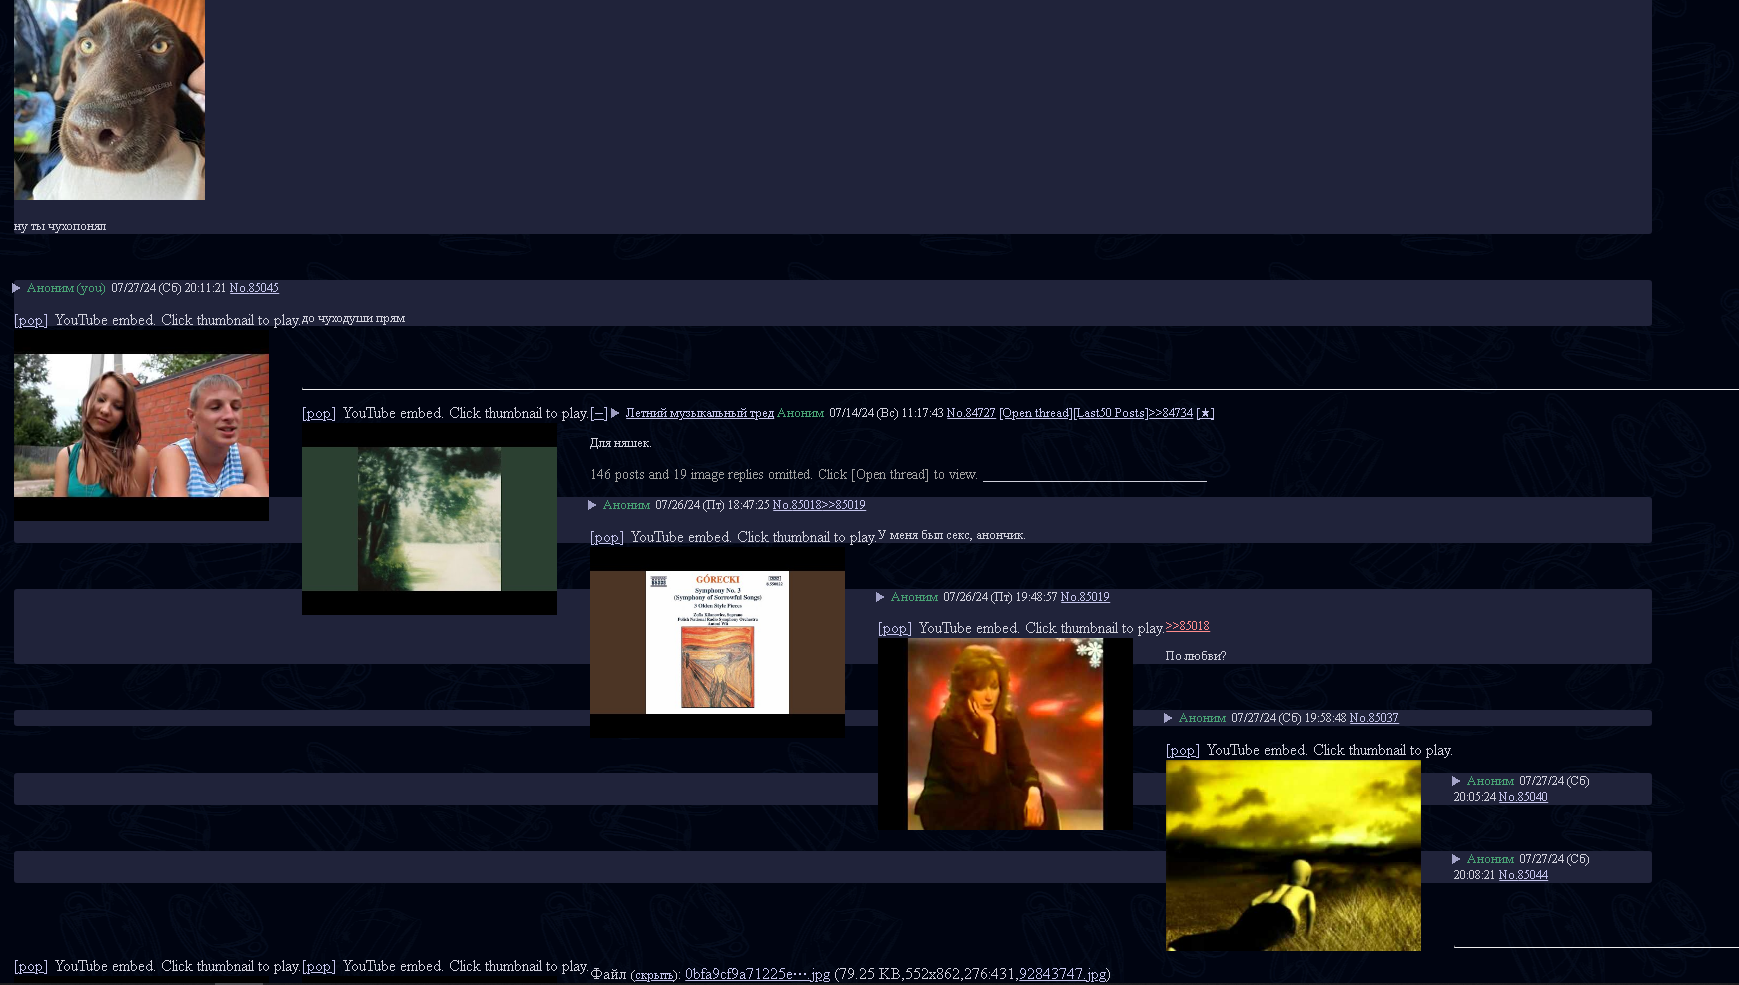The height and width of the screenshot is (985, 1739).
Task: Click the bottom-left [pop] link
Action: [31, 966]
